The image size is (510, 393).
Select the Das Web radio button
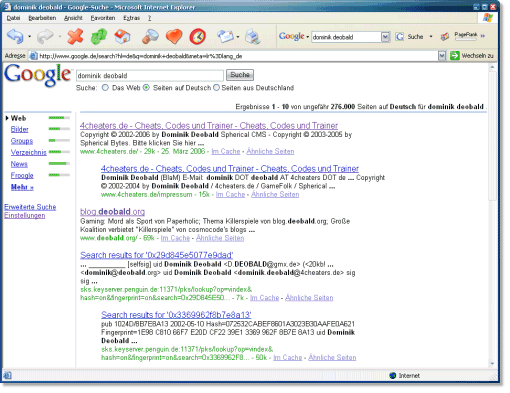click(105, 88)
